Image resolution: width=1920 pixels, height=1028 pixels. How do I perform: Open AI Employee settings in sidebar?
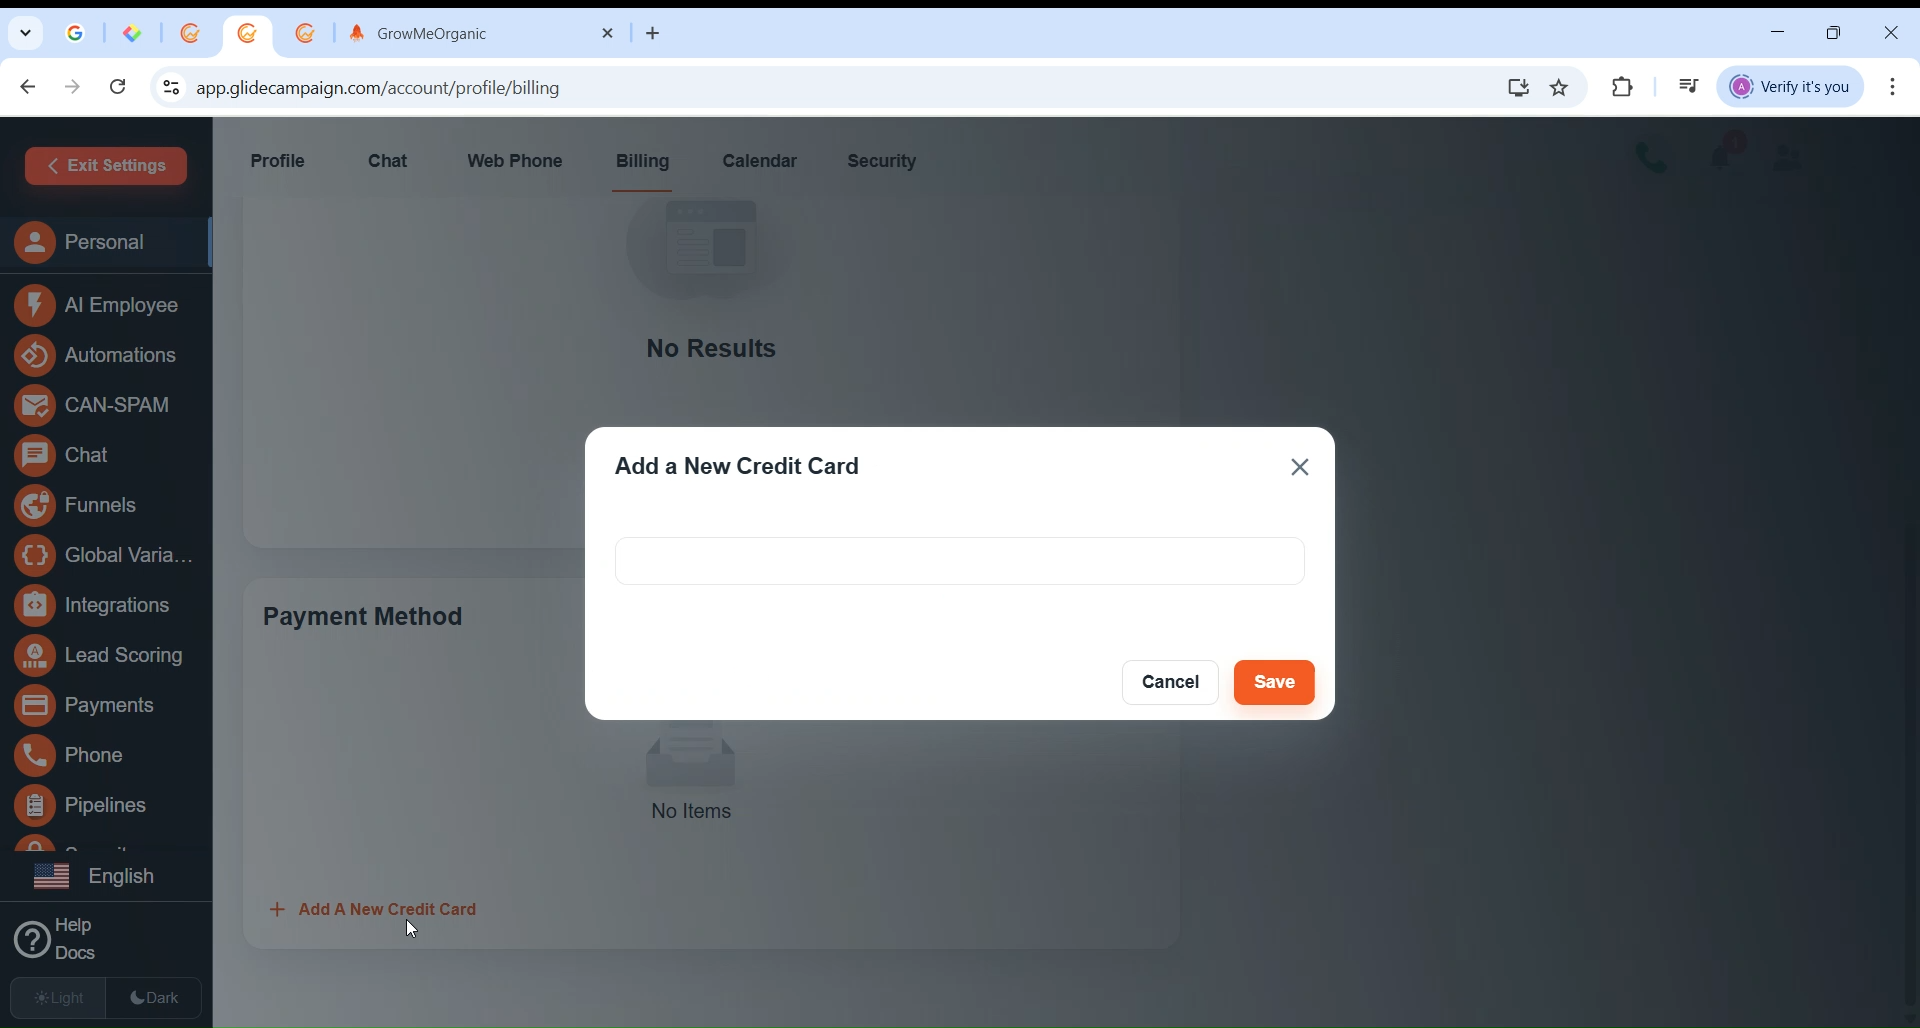[x=100, y=306]
